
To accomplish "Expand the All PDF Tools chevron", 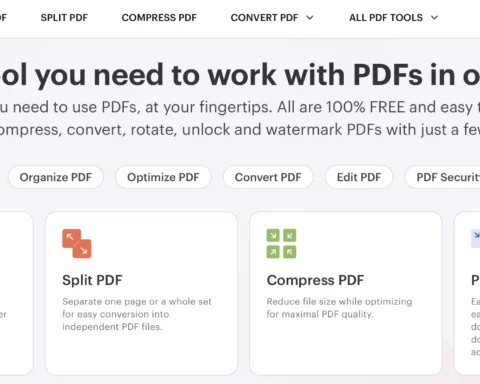I will [x=434, y=18].
